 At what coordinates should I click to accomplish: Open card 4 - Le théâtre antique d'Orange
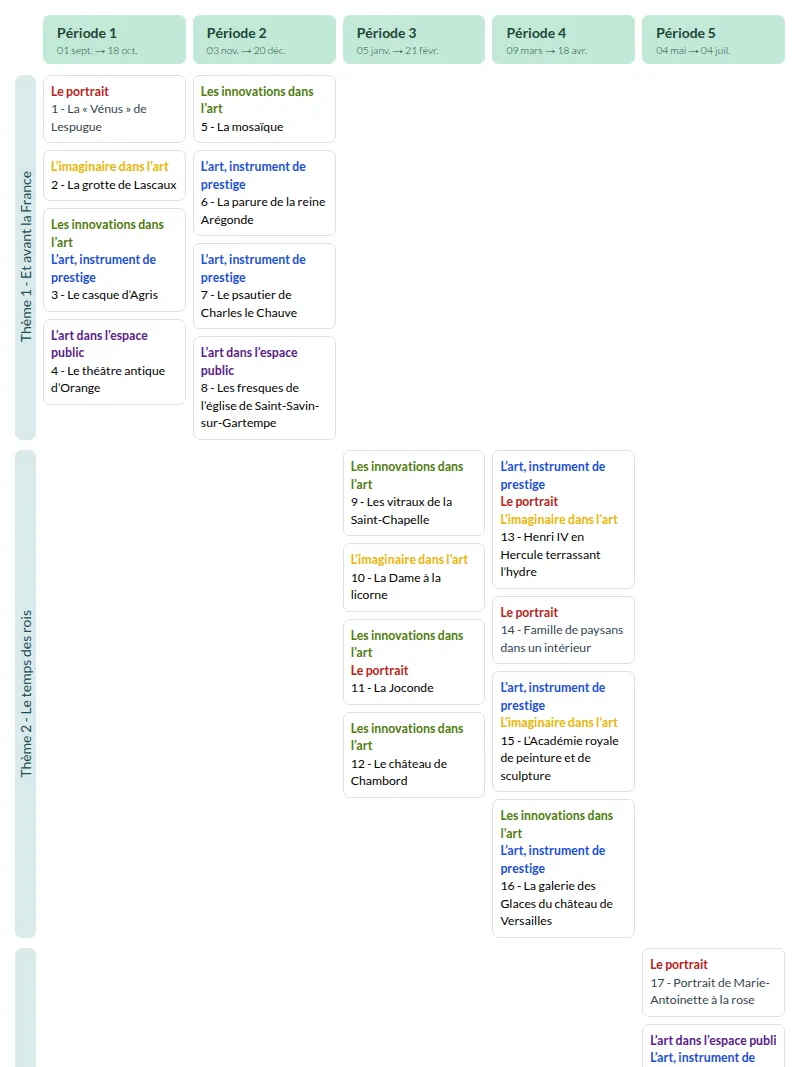coord(114,362)
